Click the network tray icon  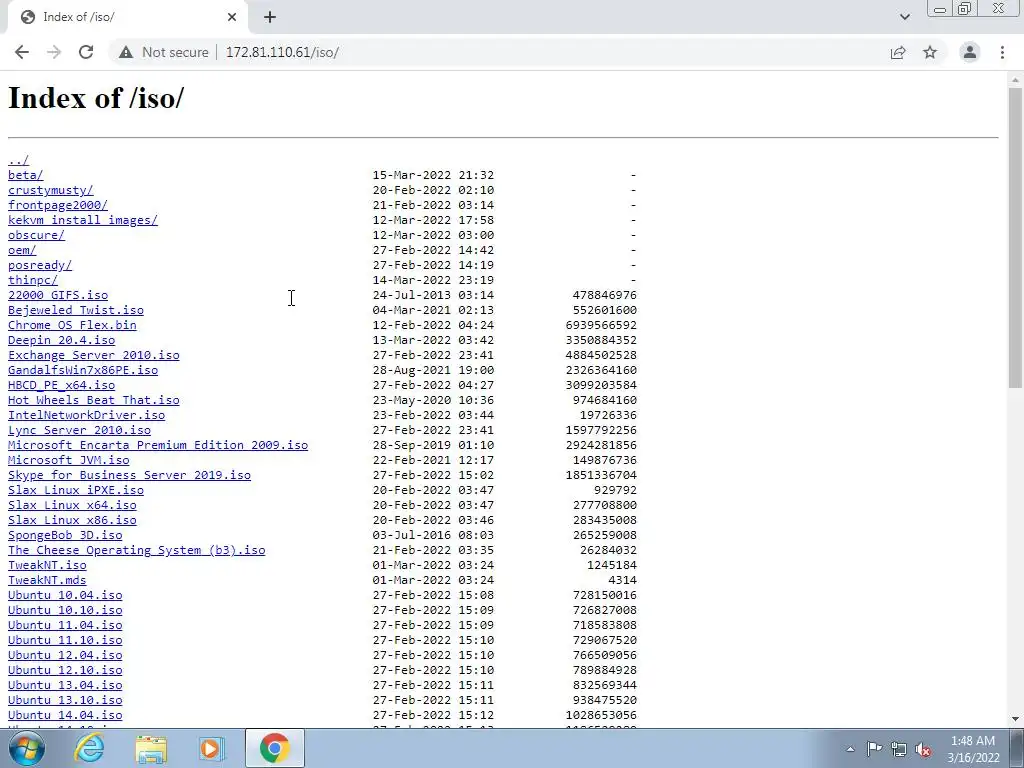click(x=899, y=749)
